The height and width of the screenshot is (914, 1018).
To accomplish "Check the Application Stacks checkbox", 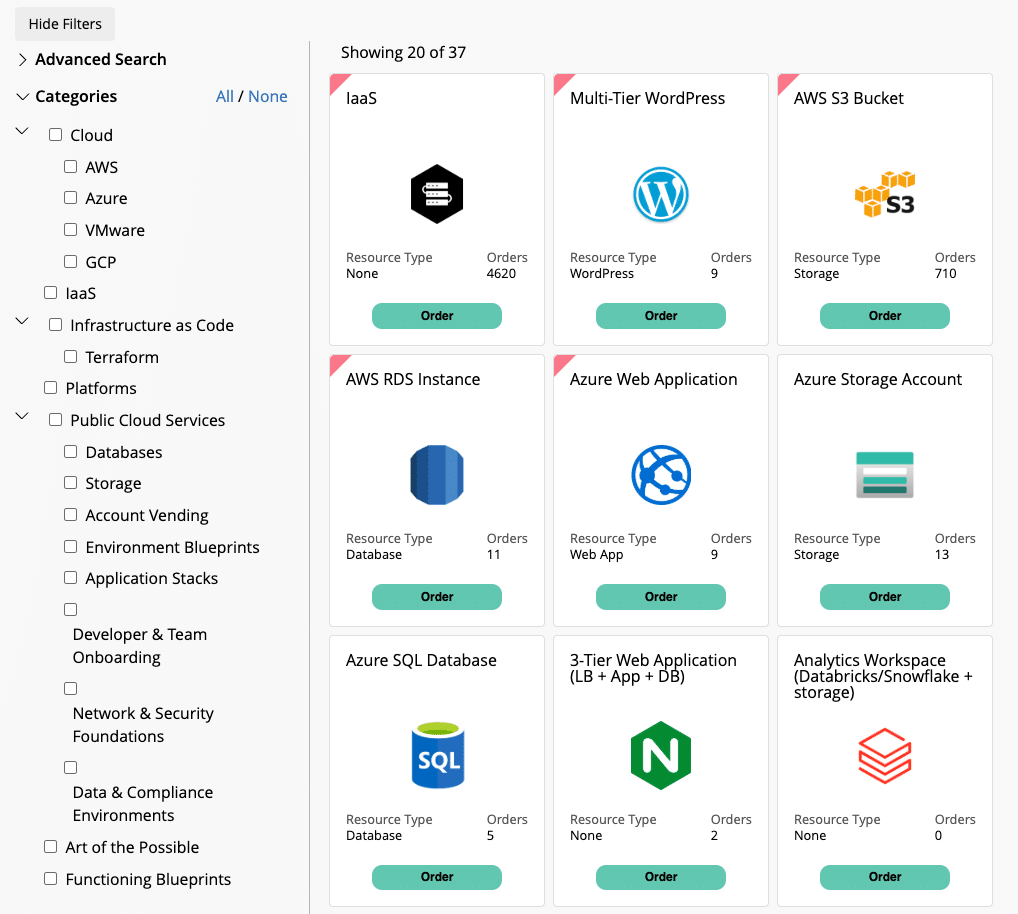I will pyautogui.click(x=70, y=577).
